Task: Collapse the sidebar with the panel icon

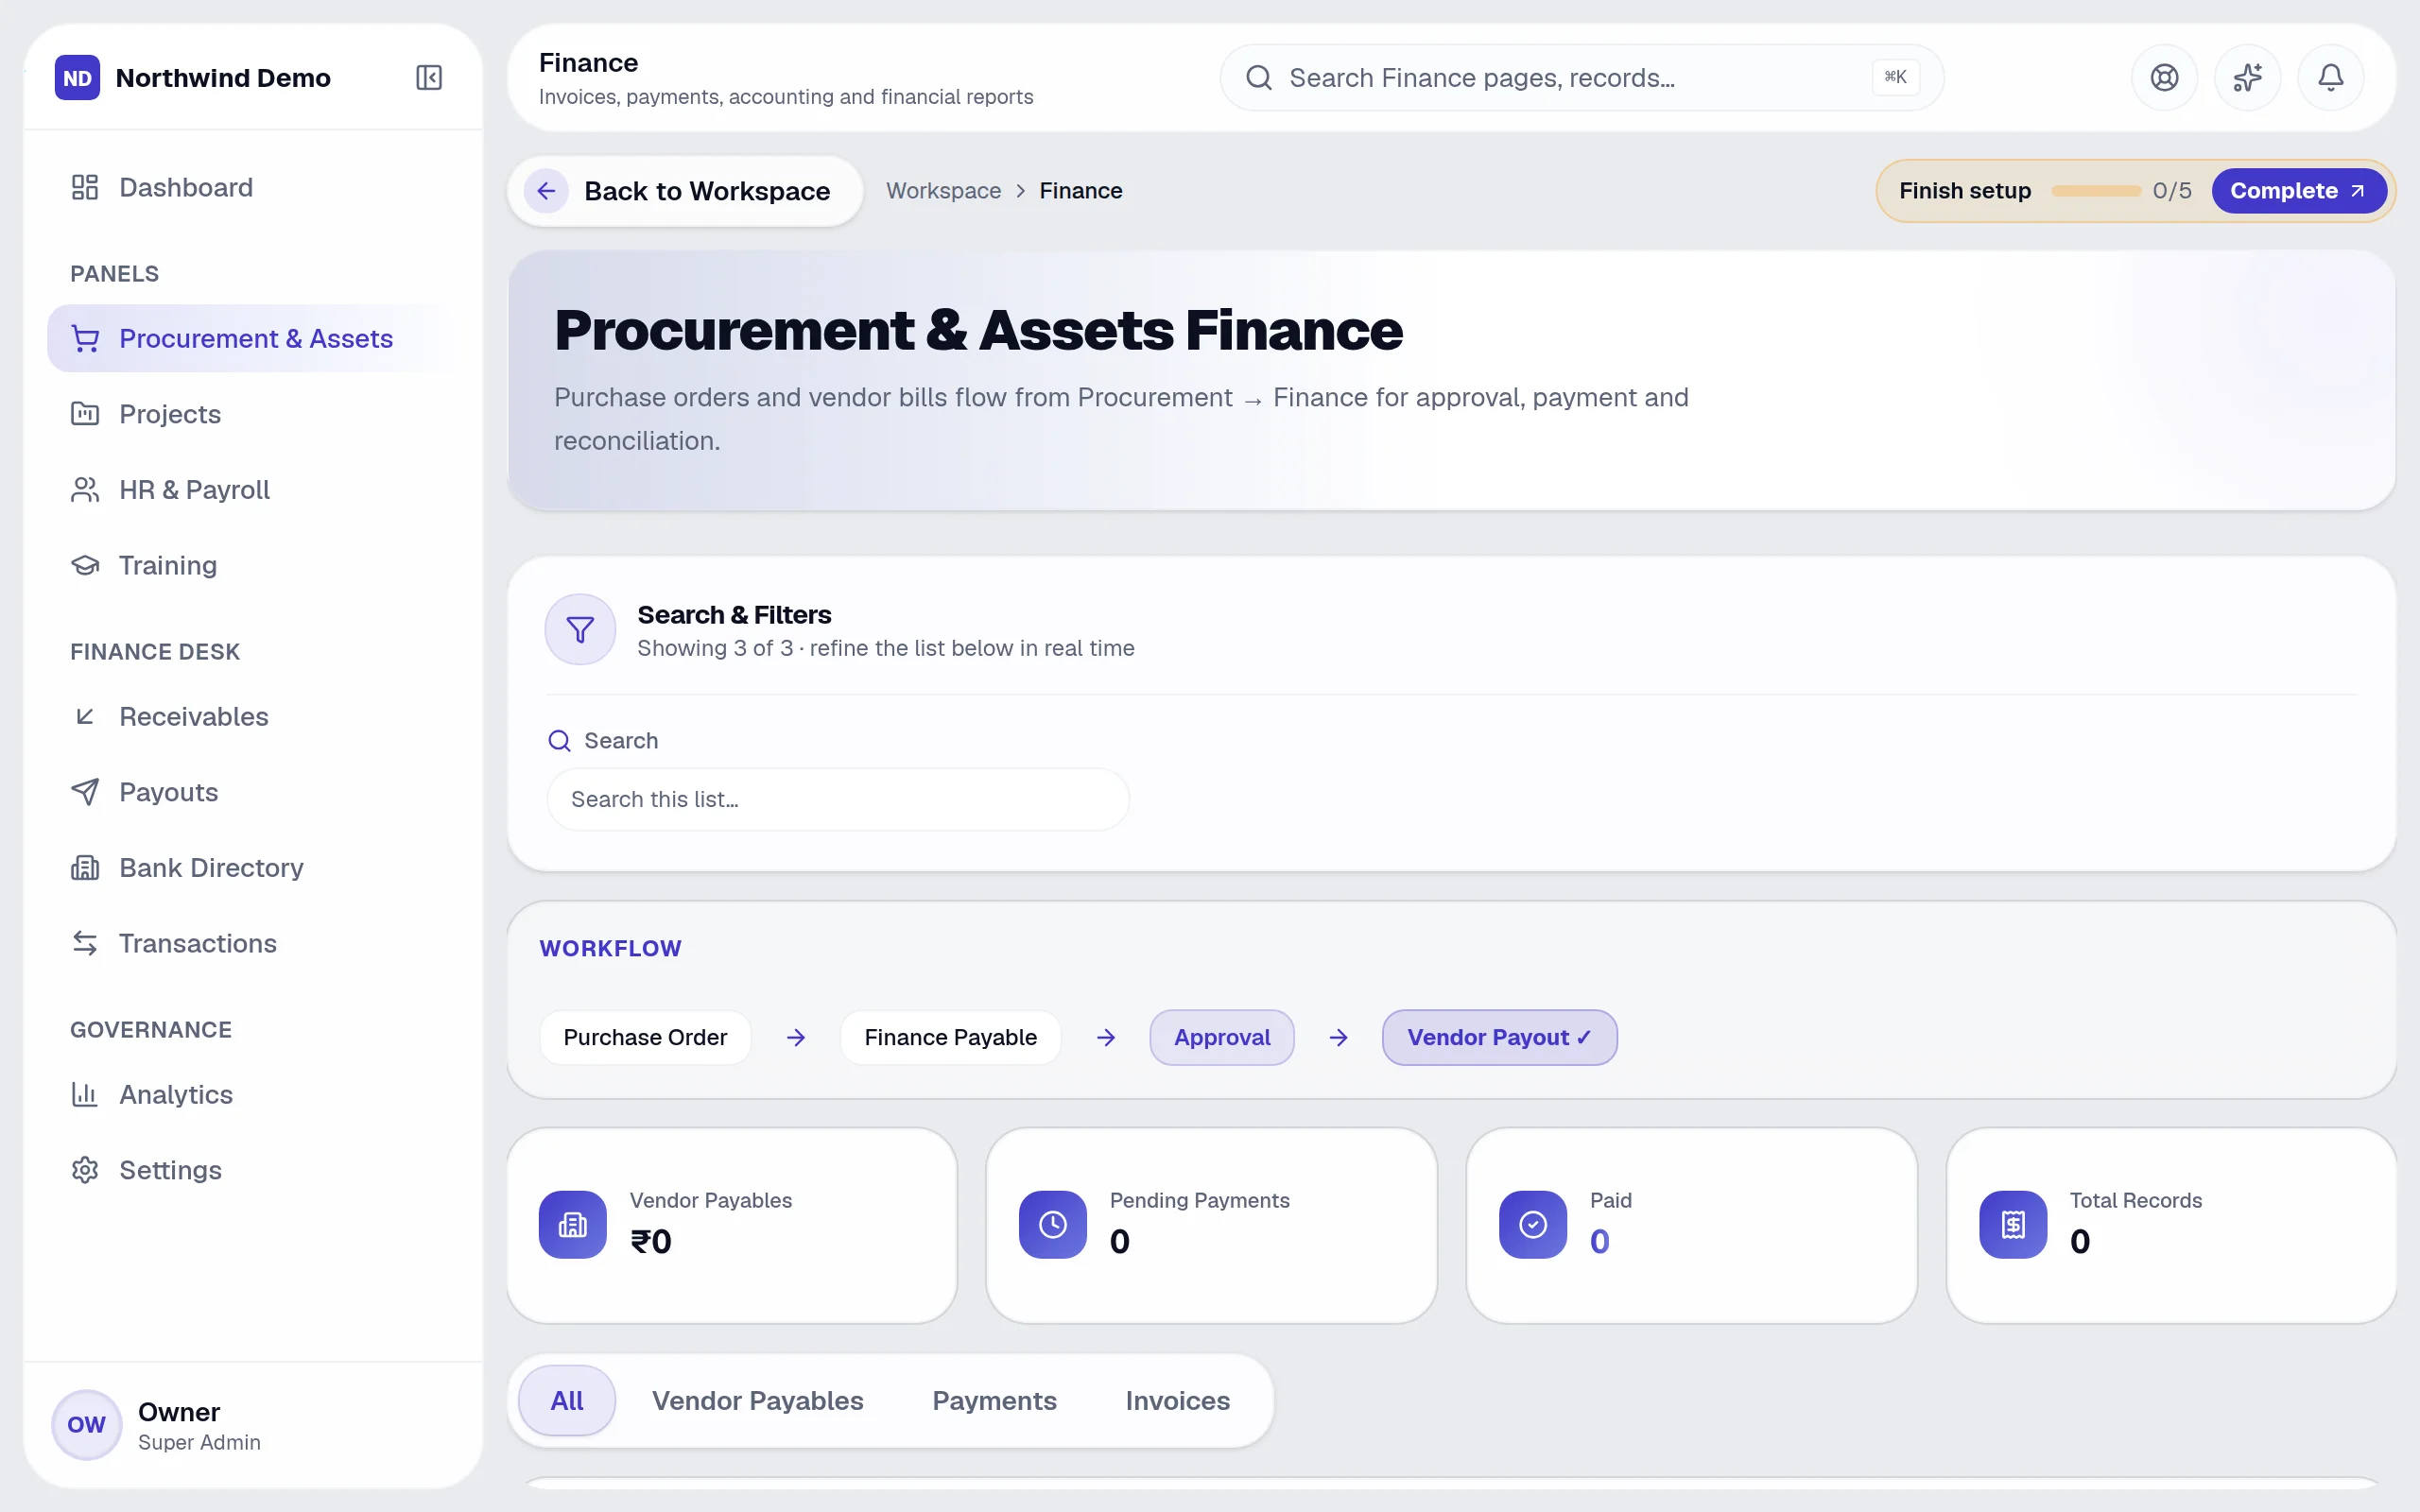Action: pyautogui.click(x=429, y=78)
